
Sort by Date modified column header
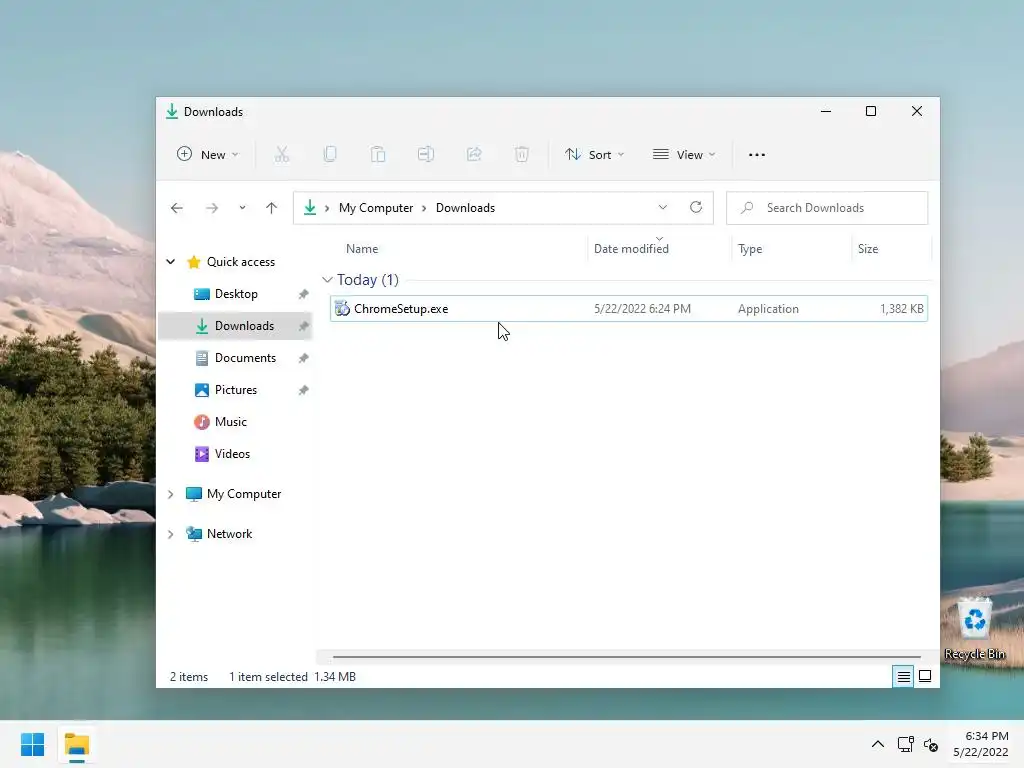[631, 249]
